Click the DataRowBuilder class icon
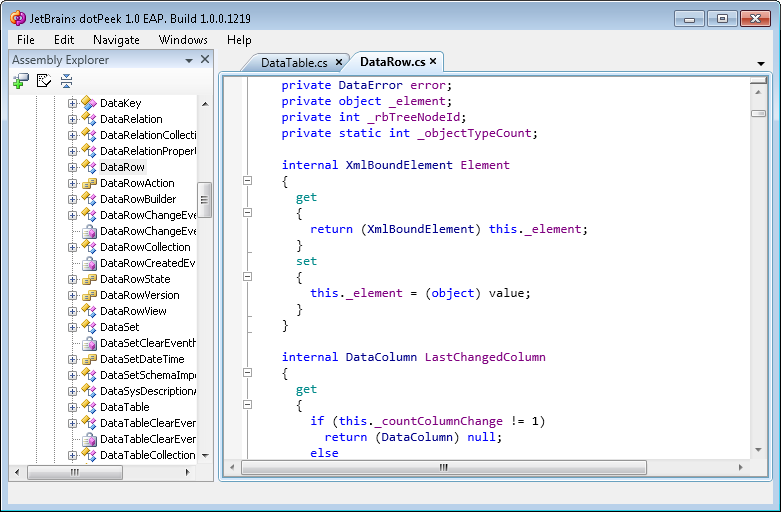 89,199
